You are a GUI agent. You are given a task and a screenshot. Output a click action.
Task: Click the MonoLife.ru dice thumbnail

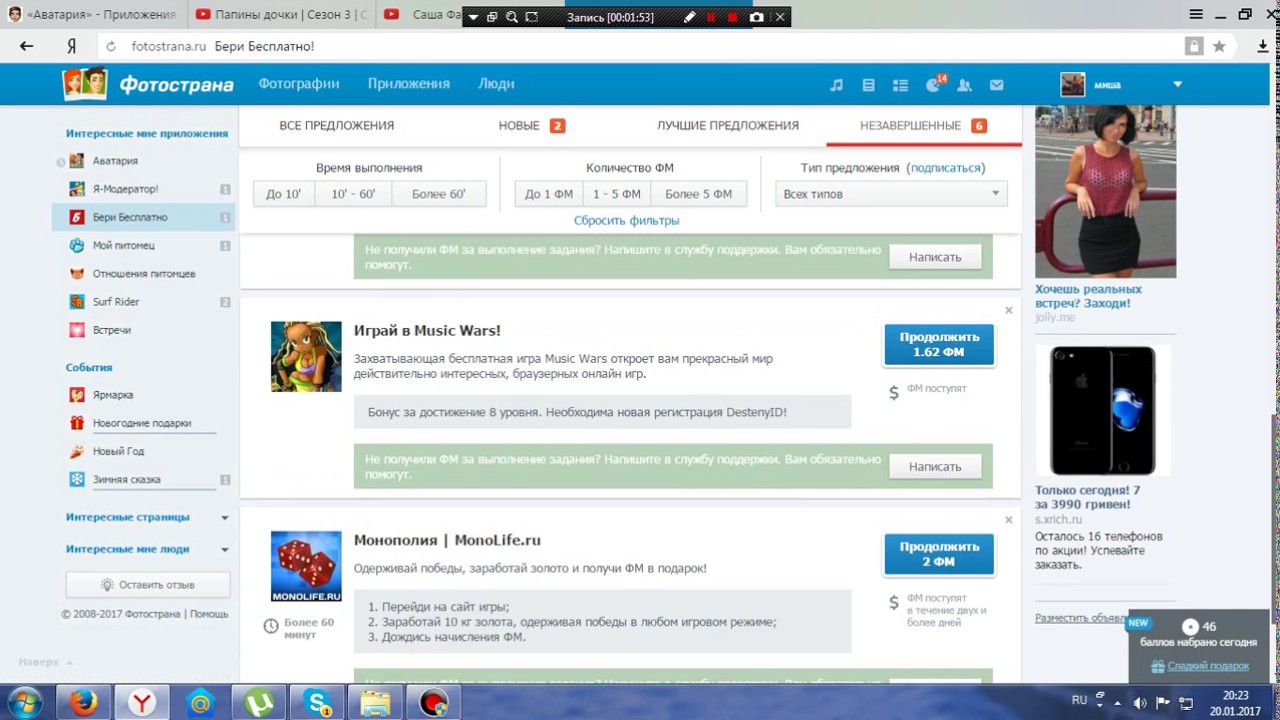click(x=306, y=566)
